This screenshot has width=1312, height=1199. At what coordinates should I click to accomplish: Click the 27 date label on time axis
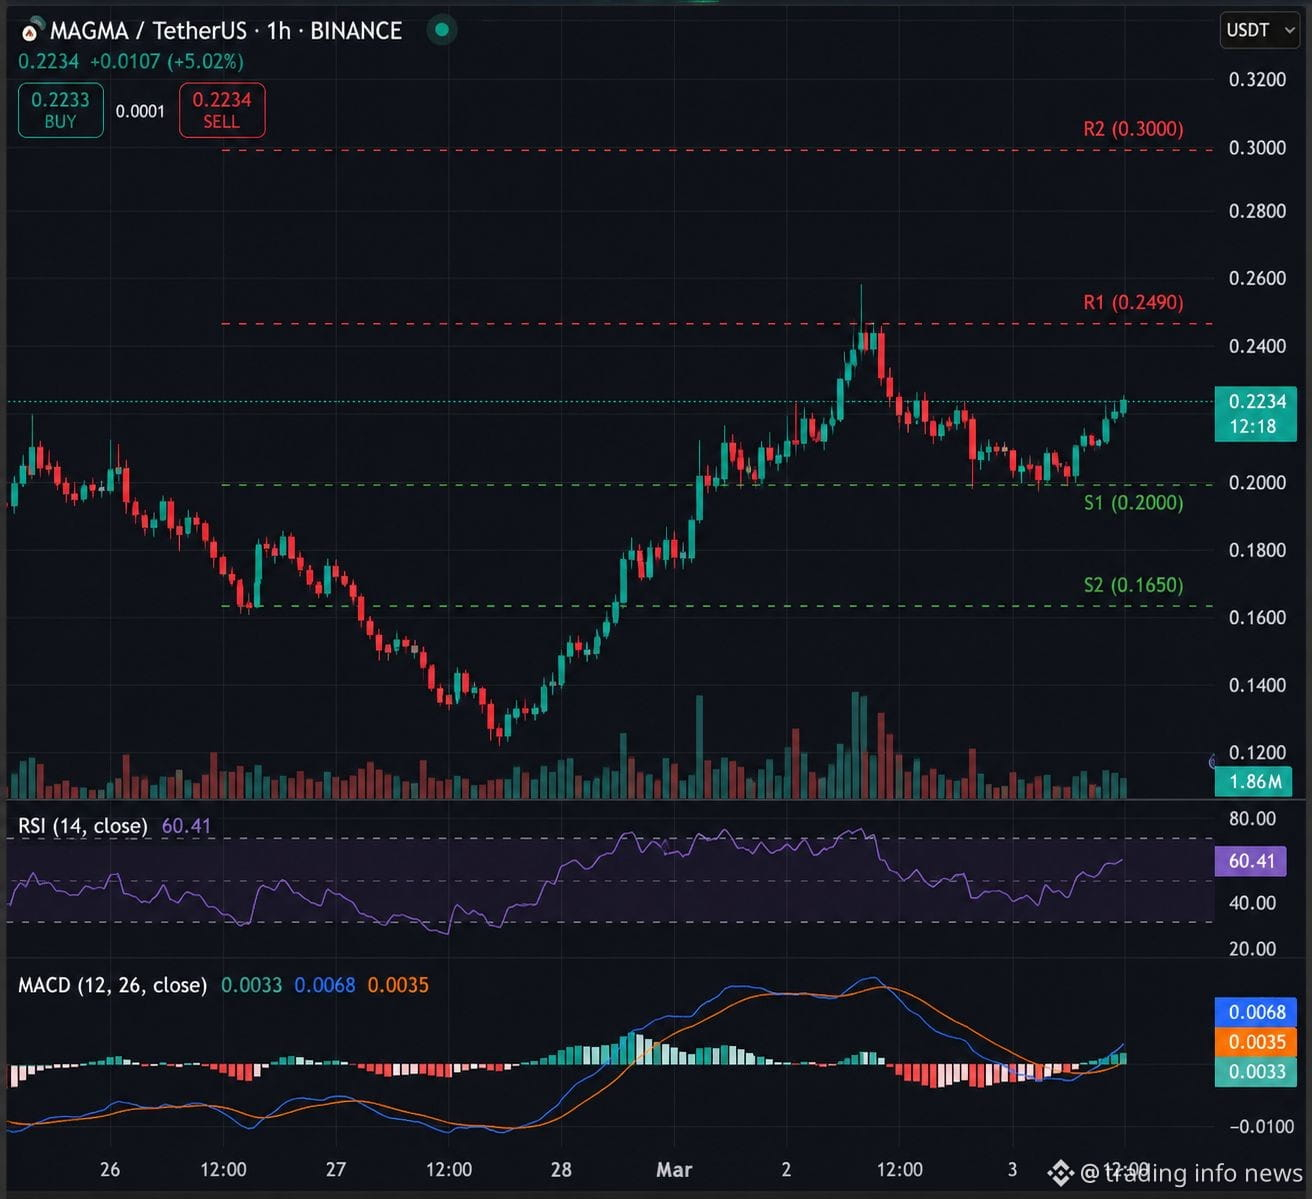point(336,1169)
